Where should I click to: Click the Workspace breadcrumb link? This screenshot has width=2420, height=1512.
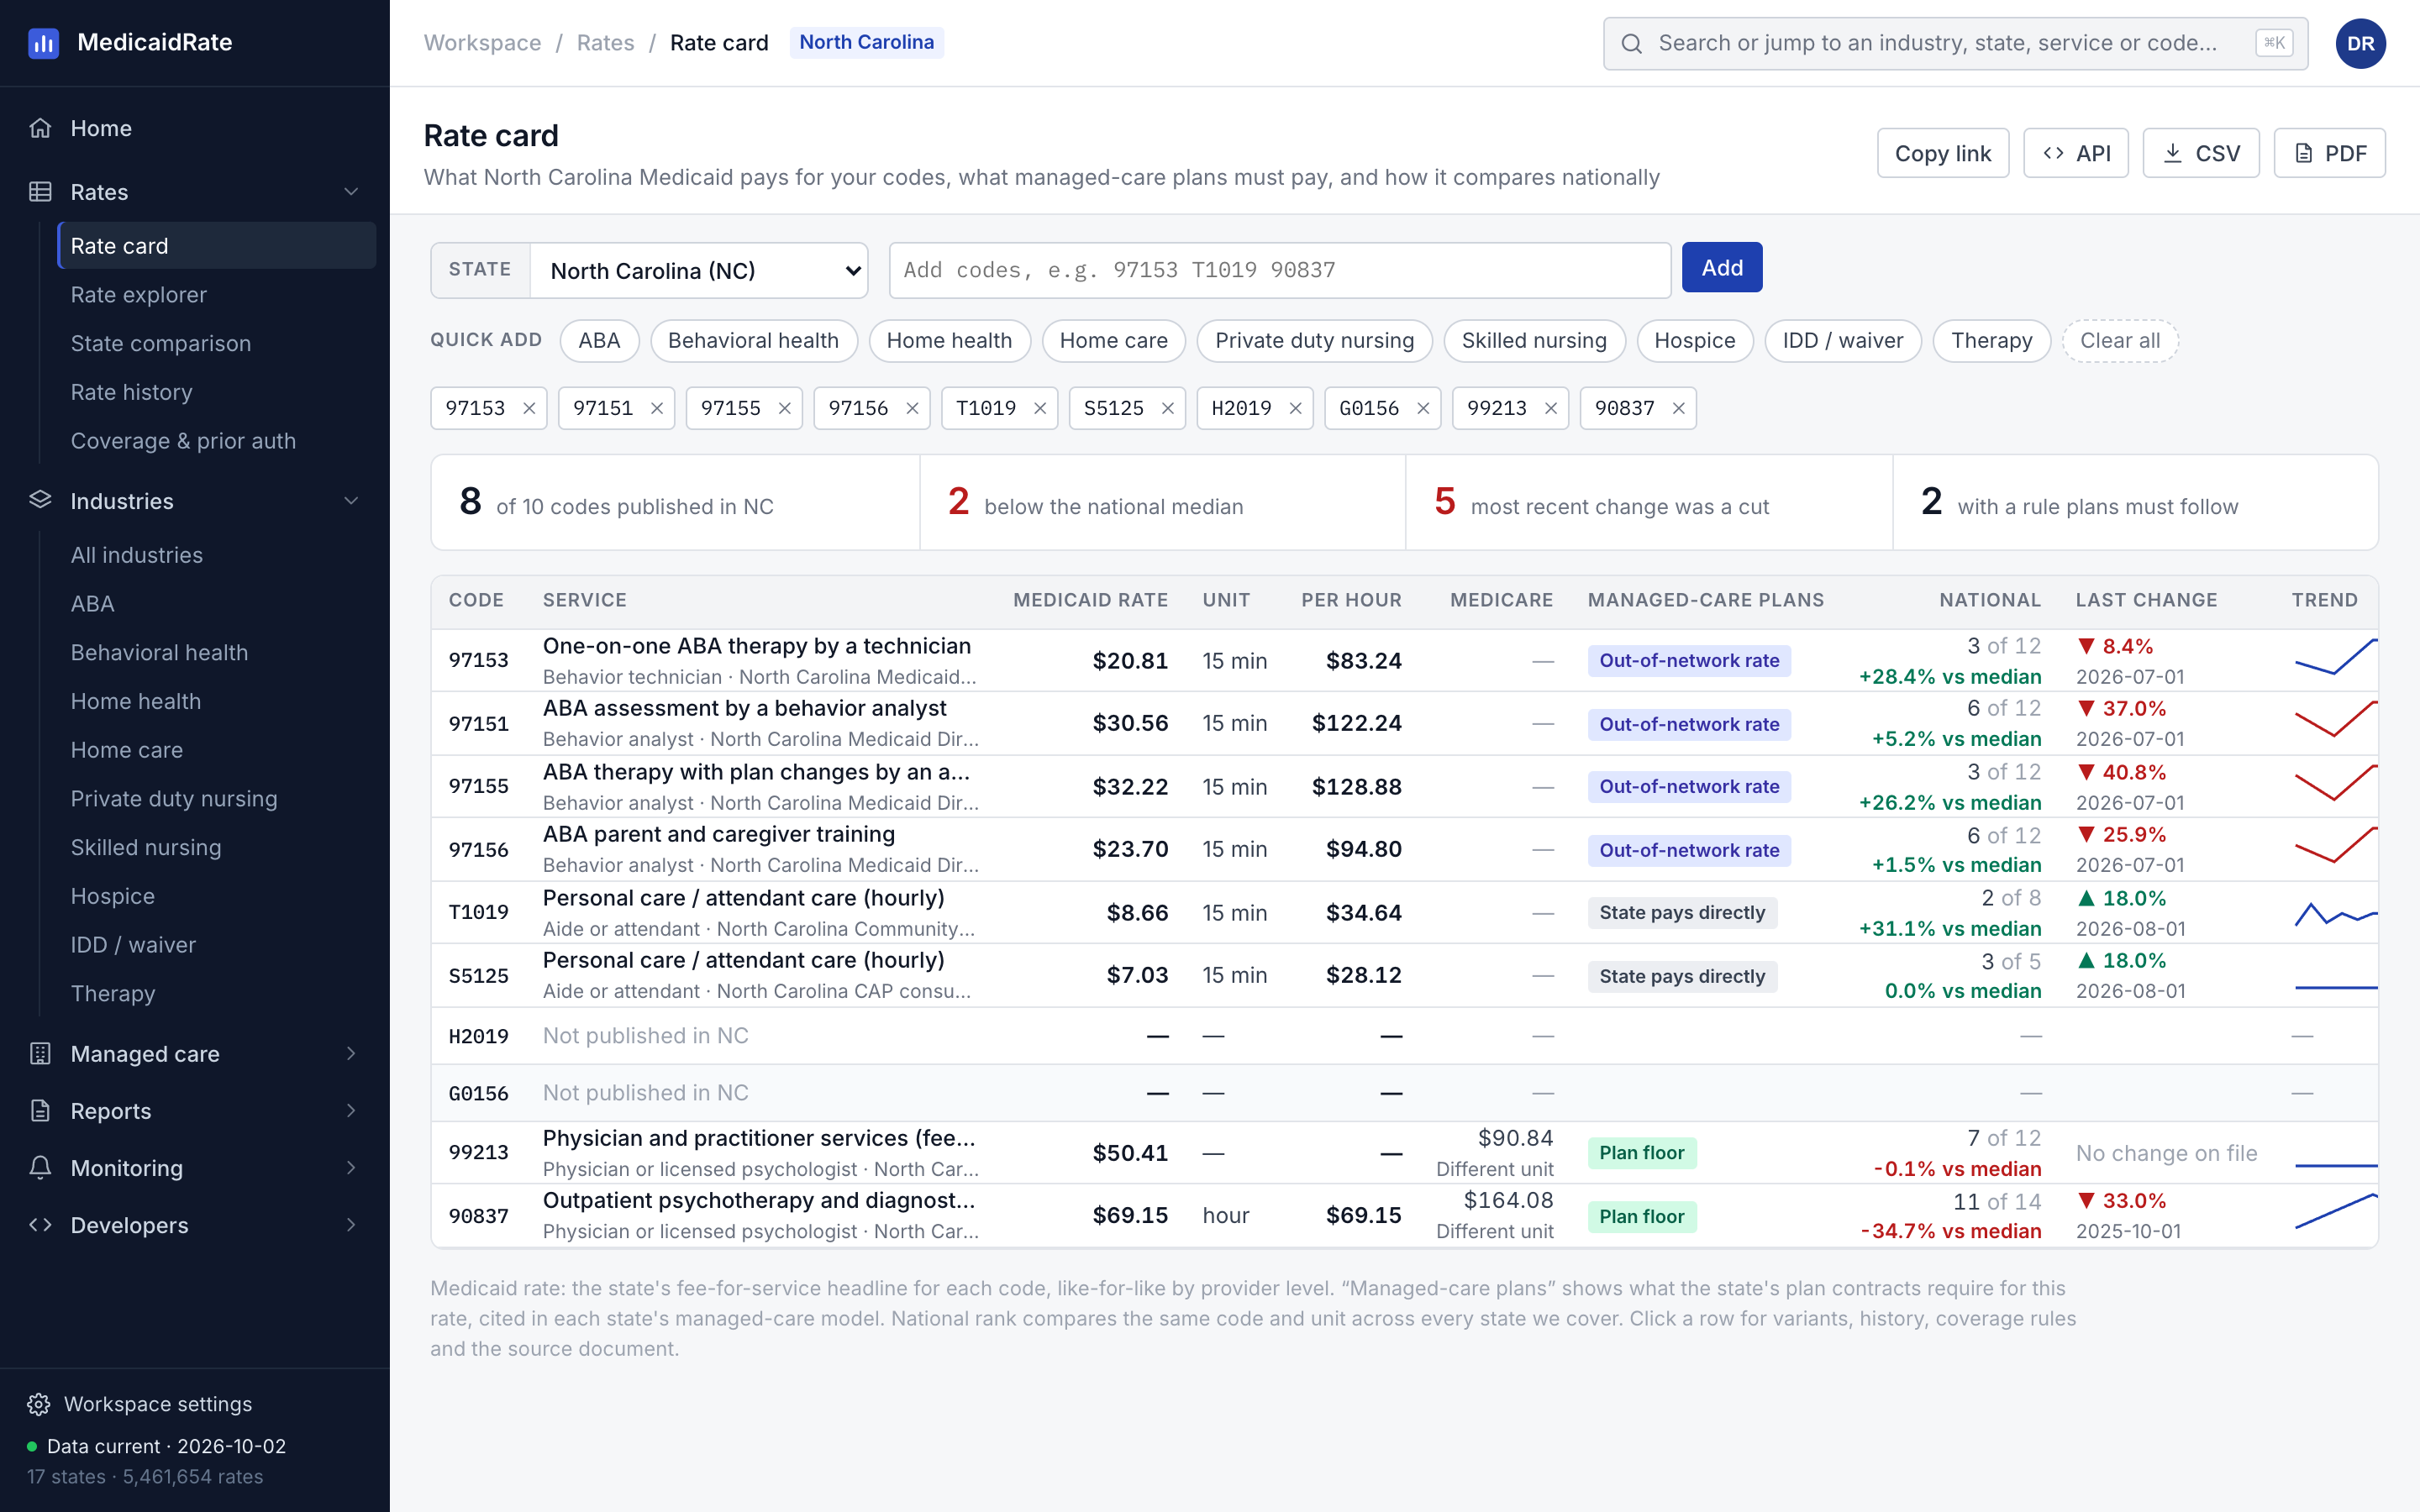(482, 43)
